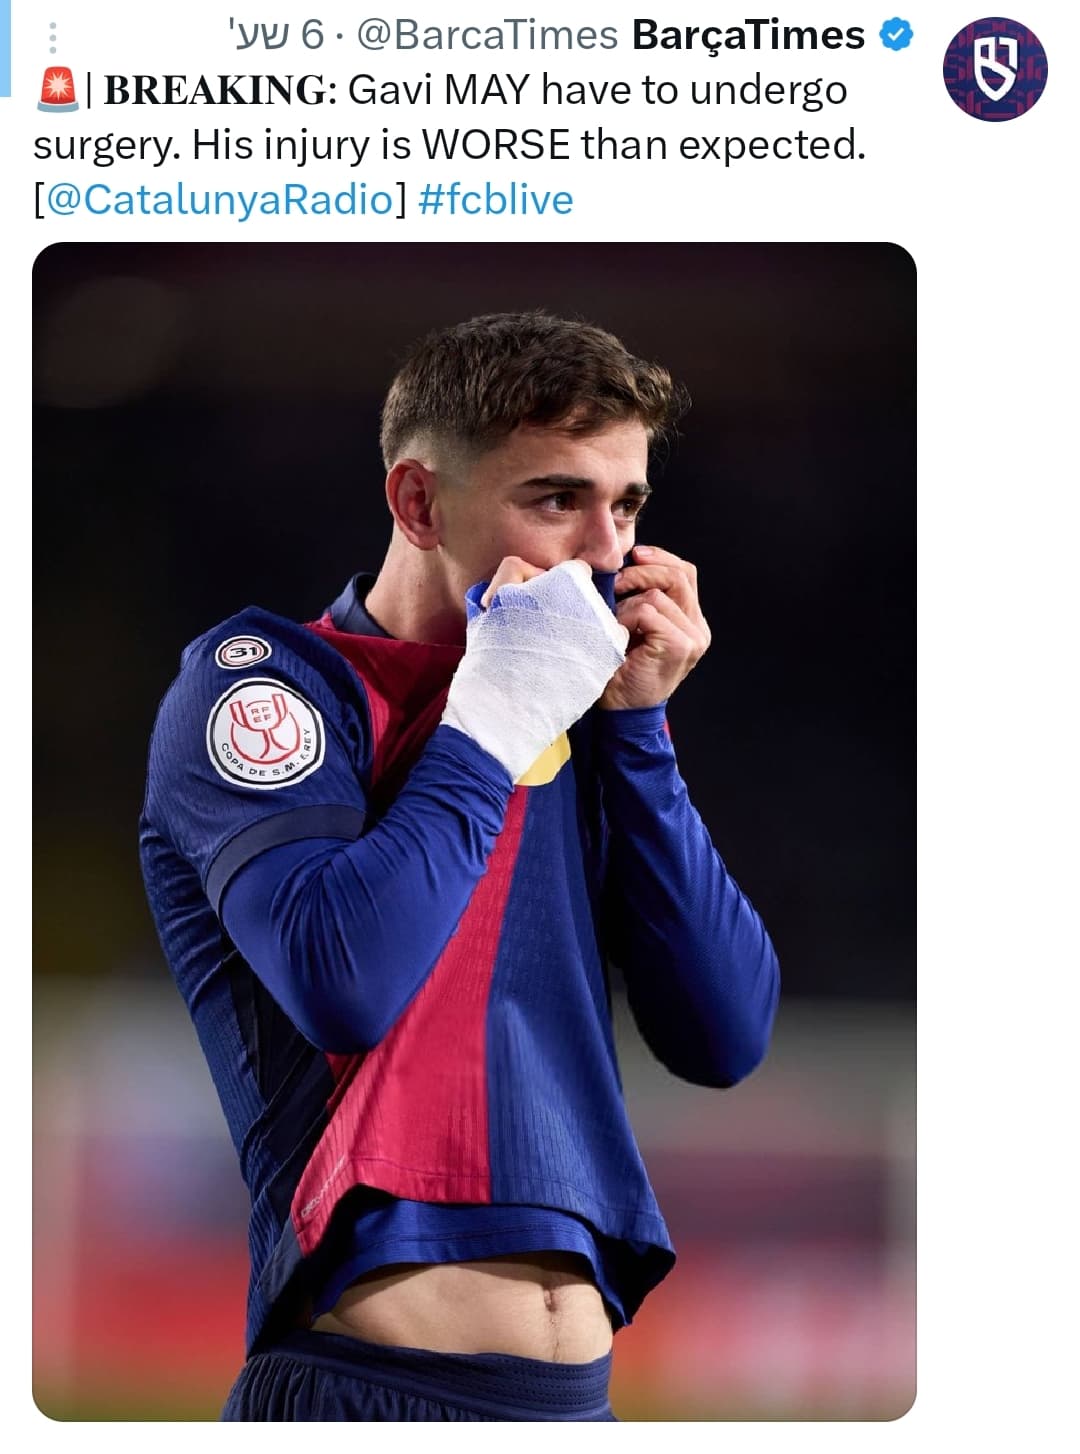Open the BarçaTimes profile avatar

pos(994,70)
